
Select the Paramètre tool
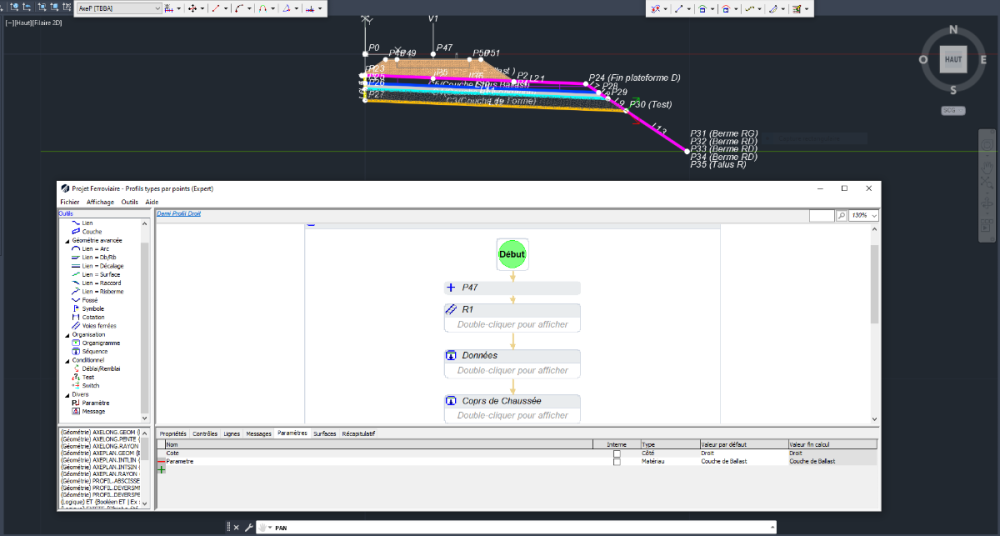[x=91, y=403]
